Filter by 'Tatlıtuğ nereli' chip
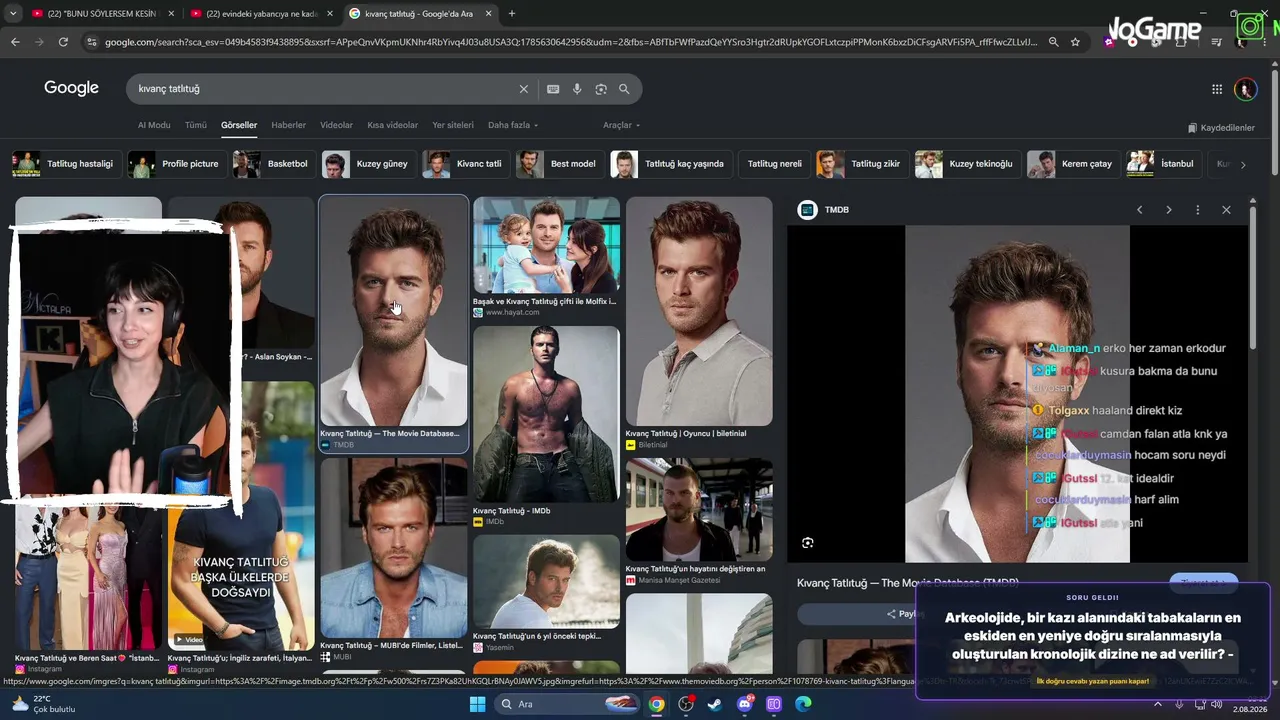 774,164
